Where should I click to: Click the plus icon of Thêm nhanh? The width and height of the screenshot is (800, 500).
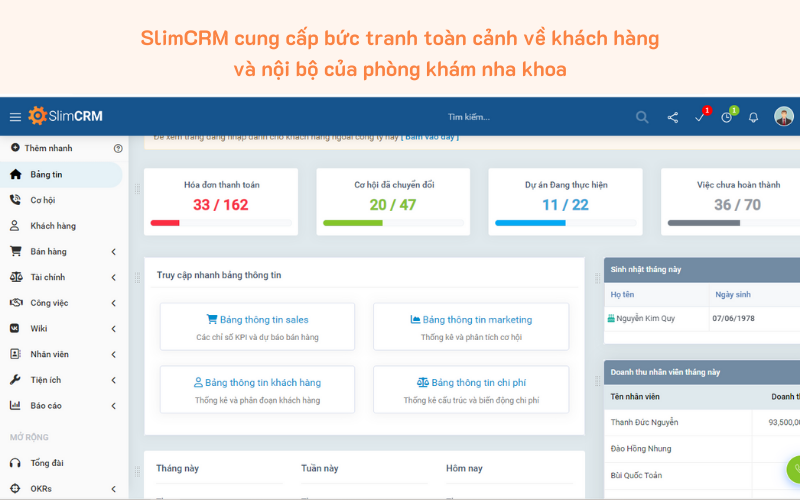[x=15, y=147]
